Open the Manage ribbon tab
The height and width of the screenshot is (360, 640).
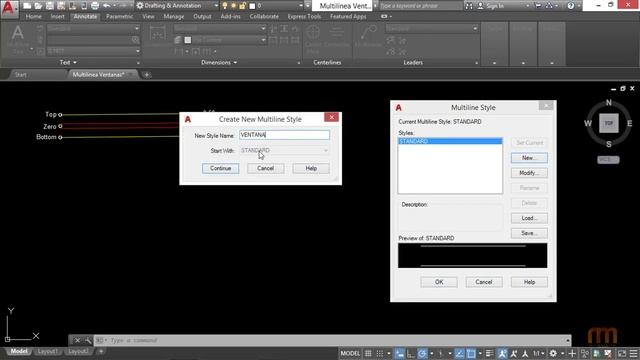pyautogui.click(x=173, y=16)
